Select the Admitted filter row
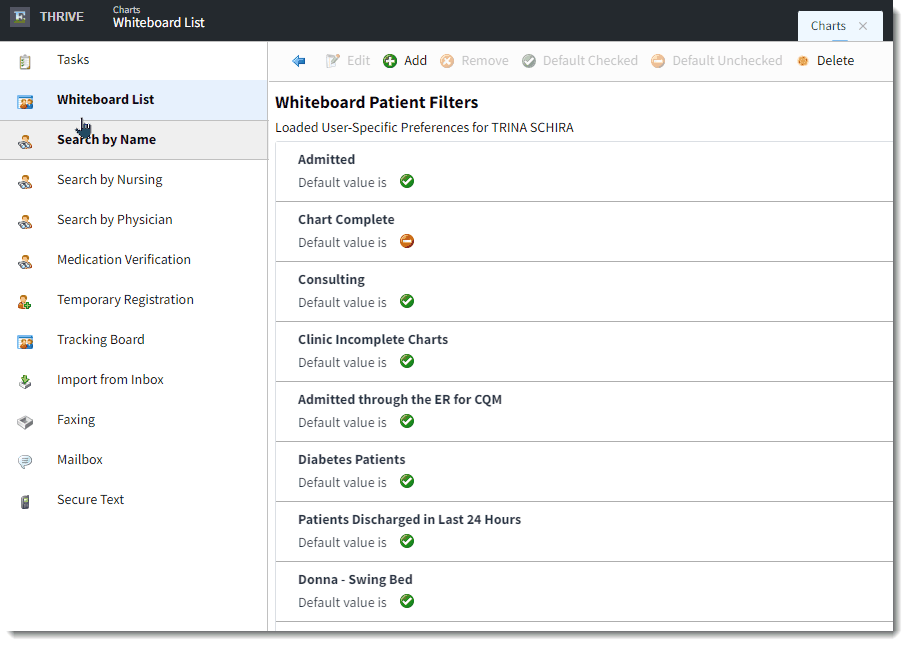This screenshot has width=908, height=646. click(x=584, y=171)
